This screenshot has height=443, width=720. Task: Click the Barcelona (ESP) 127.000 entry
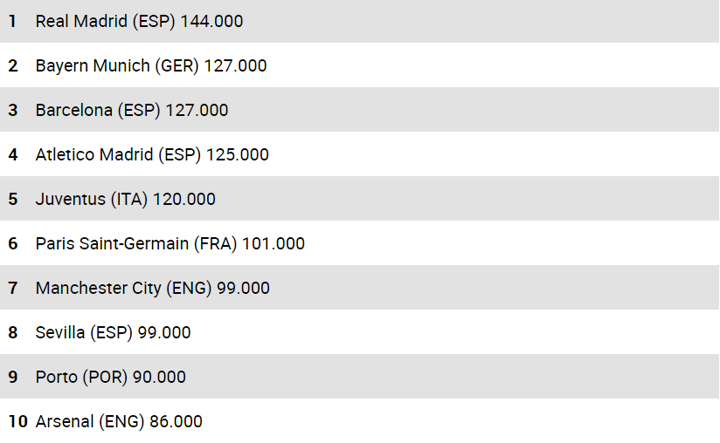131,110
